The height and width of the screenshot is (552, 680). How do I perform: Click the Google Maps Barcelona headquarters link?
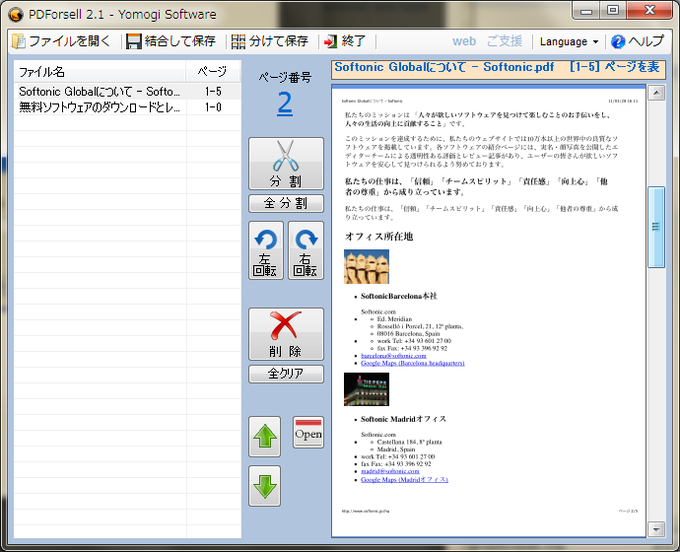[412, 363]
